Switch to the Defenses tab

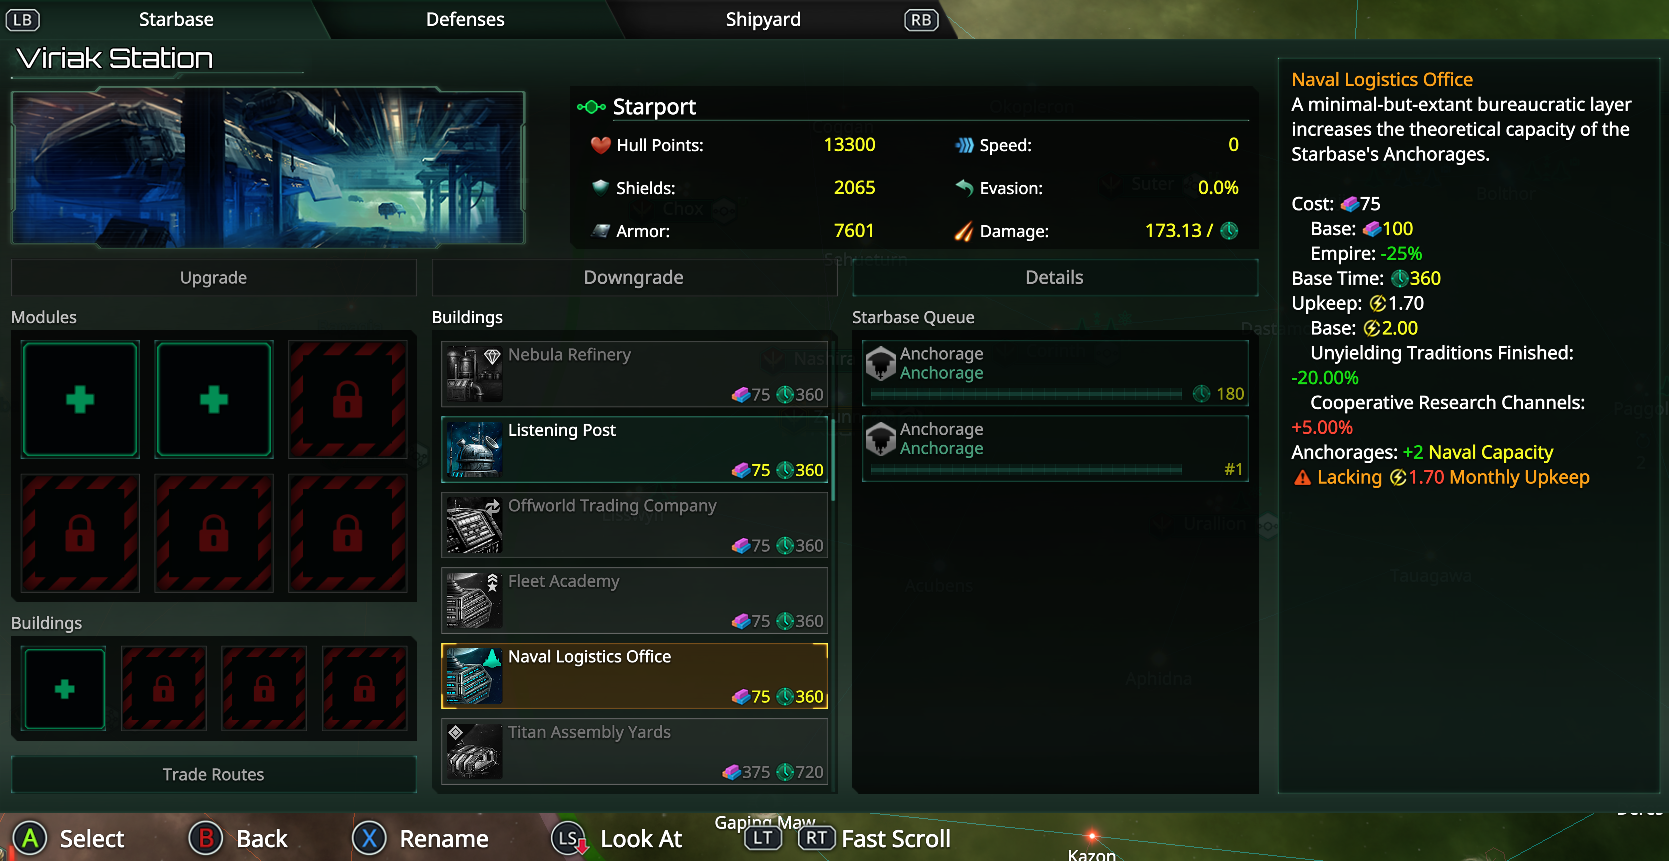coord(465,19)
